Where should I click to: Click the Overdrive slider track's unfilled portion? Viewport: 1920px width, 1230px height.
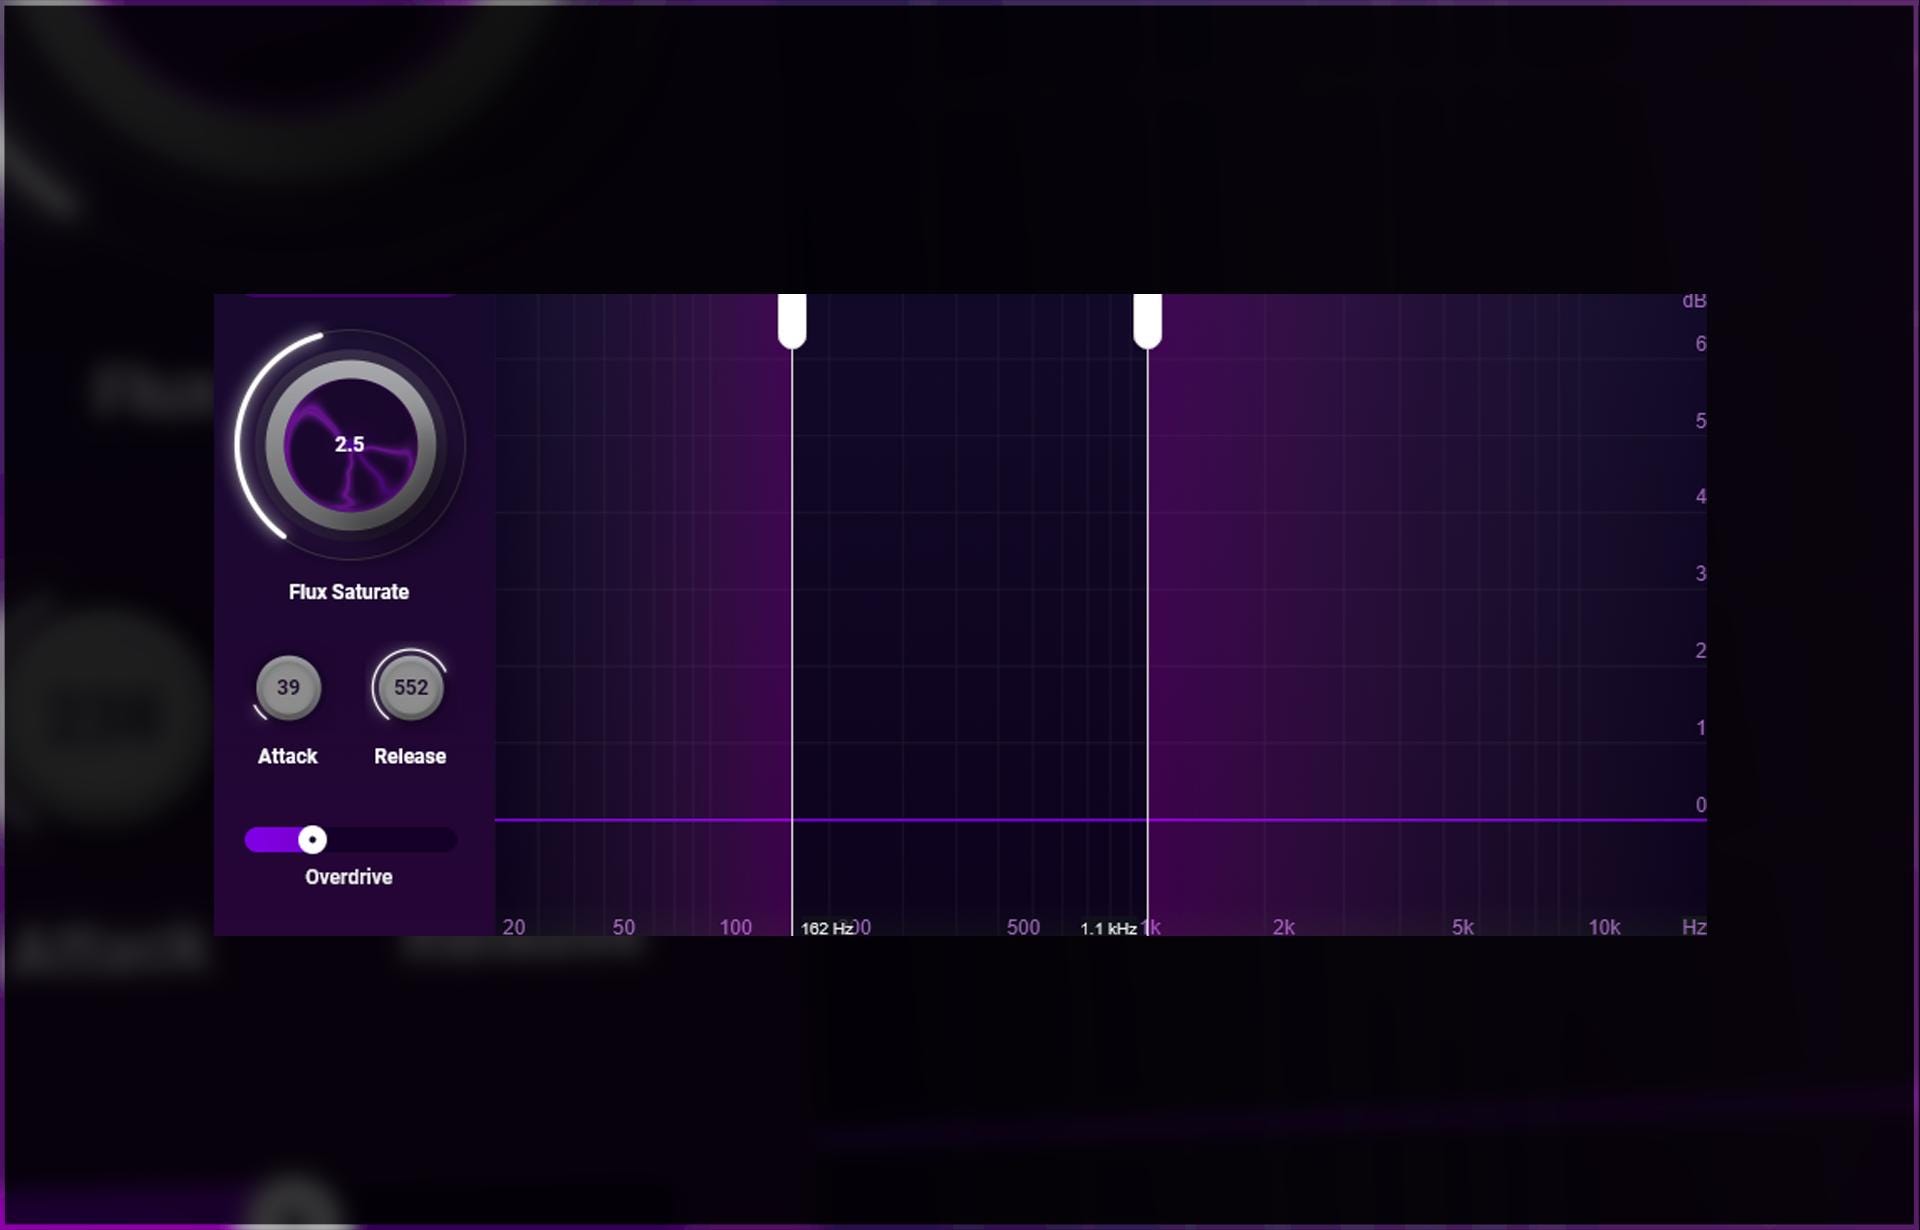tap(391, 840)
